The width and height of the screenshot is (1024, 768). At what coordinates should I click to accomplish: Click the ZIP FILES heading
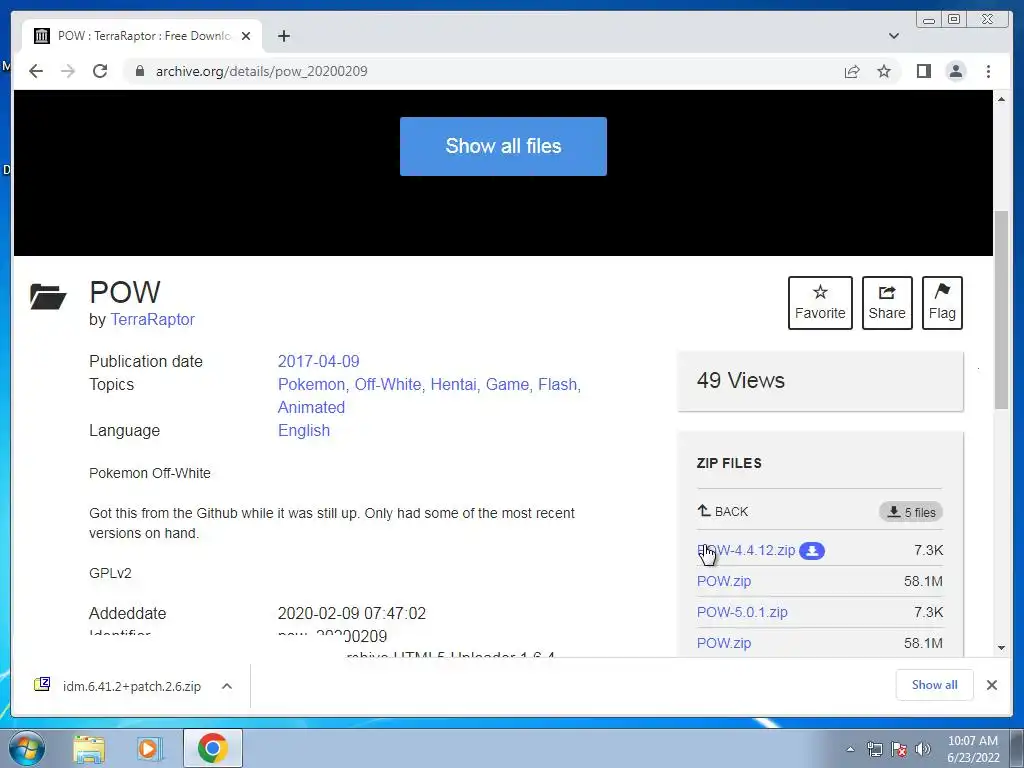tap(729, 463)
